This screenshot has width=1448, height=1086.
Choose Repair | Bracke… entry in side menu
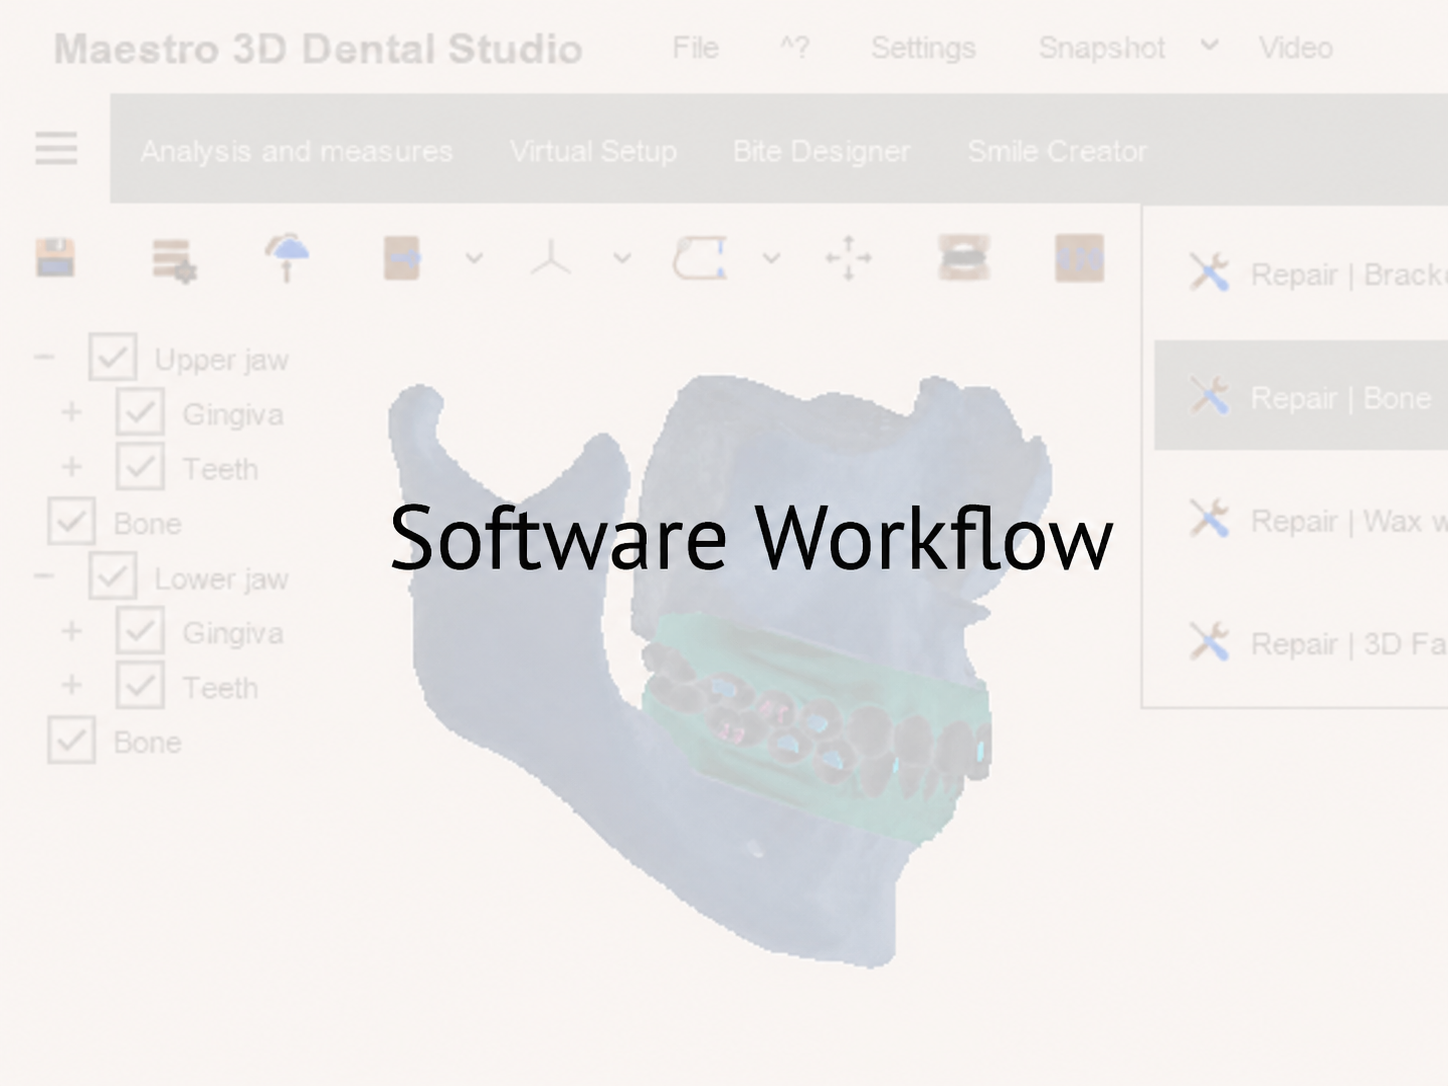[x=1301, y=273]
